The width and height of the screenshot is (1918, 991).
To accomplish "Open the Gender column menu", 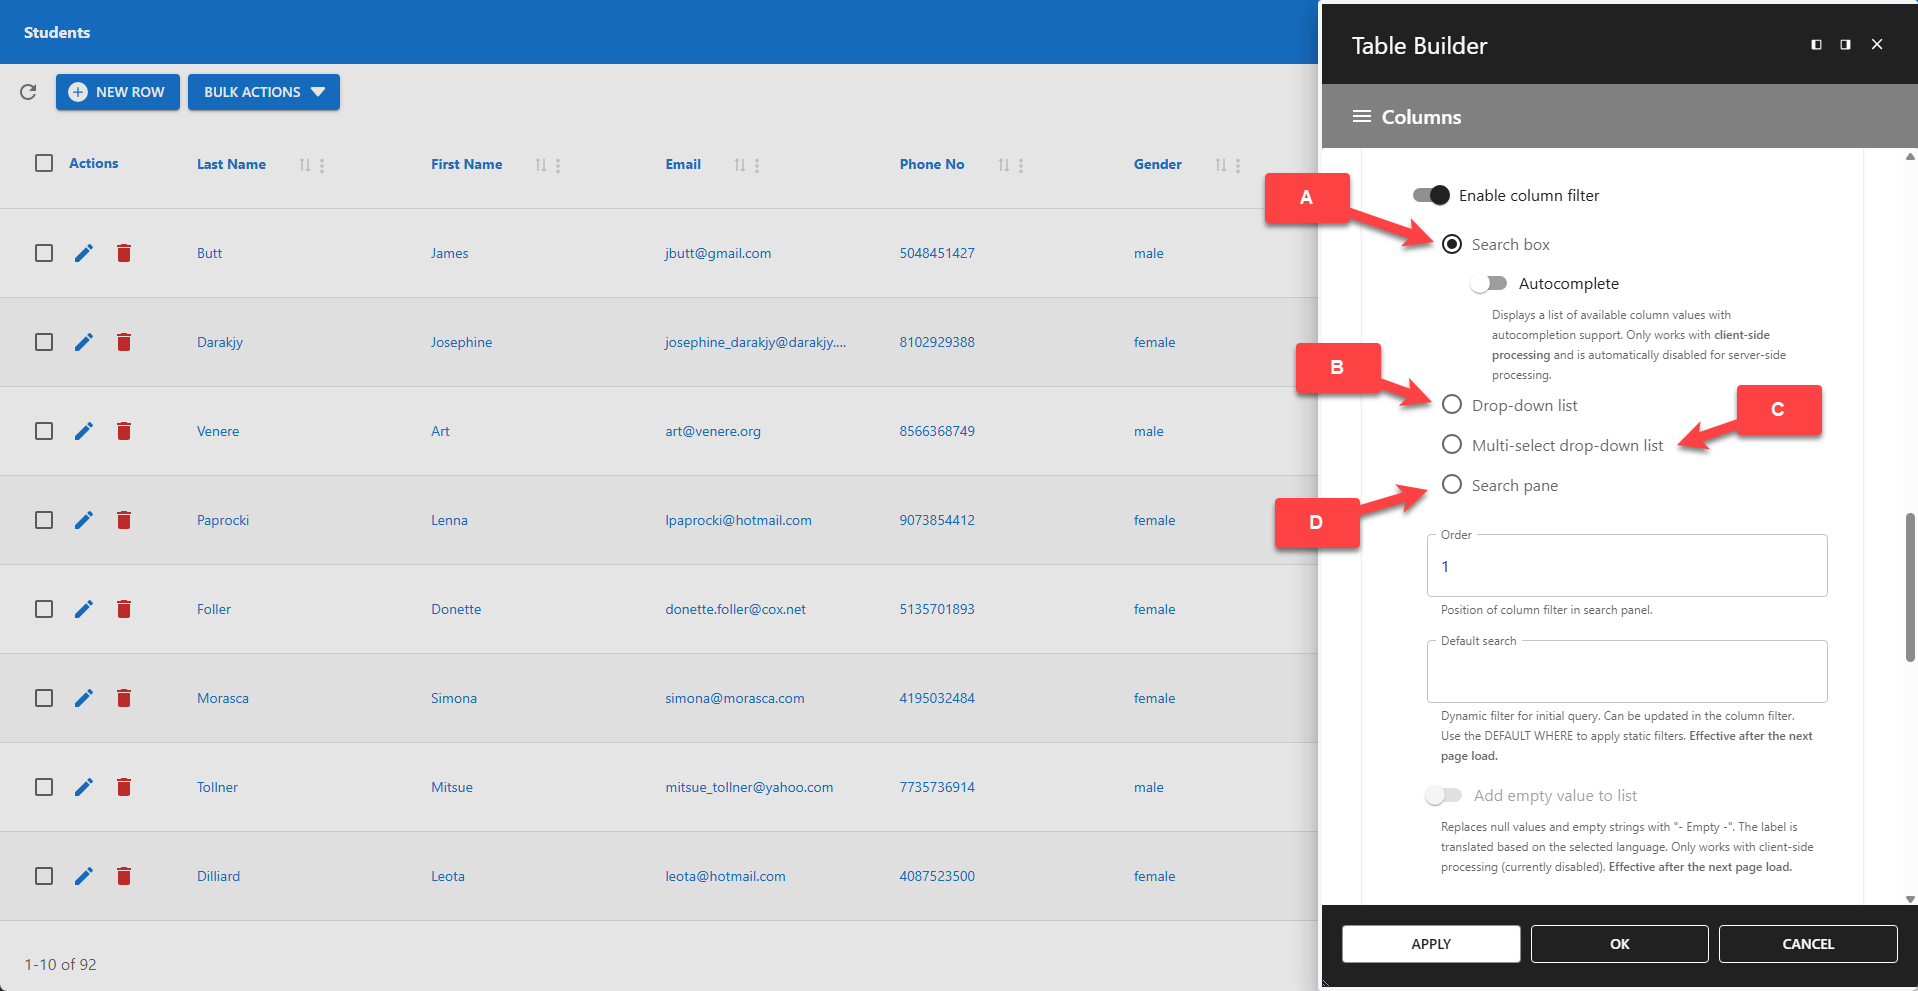I will click(1239, 165).
